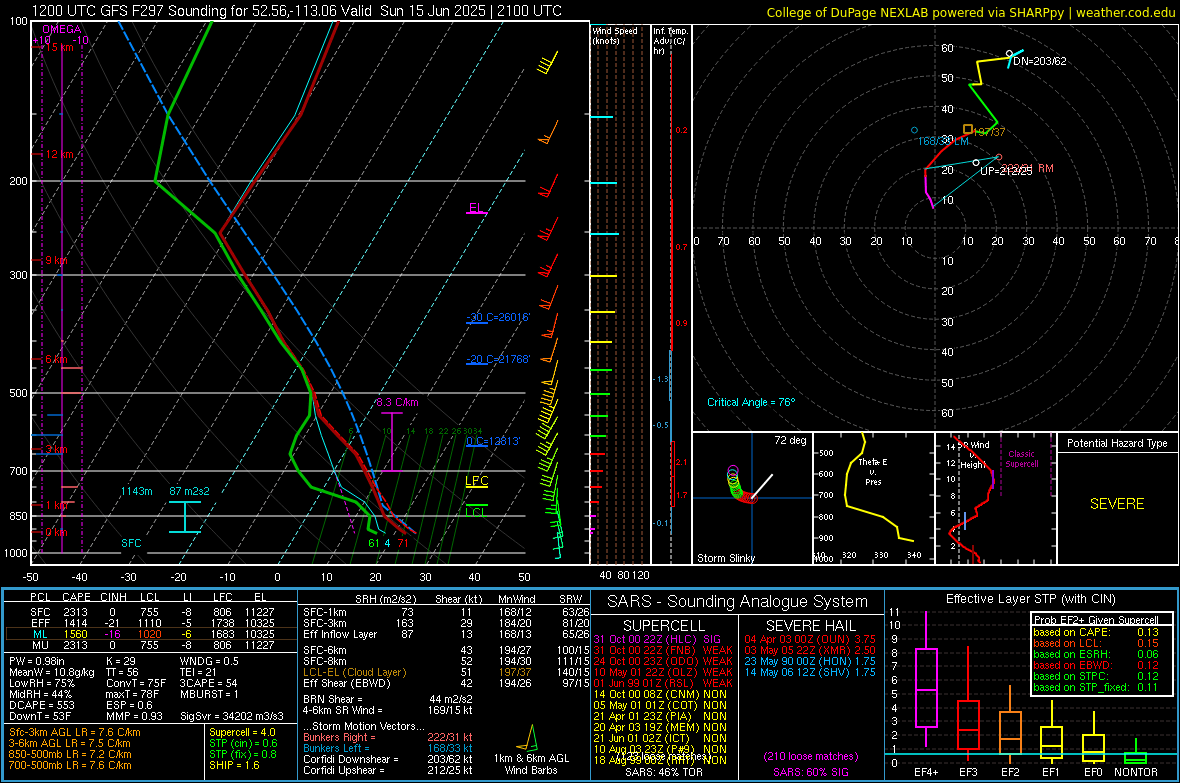Click the -20 C=21768' height label
1180x783 pixels.
tap(498, 359)
